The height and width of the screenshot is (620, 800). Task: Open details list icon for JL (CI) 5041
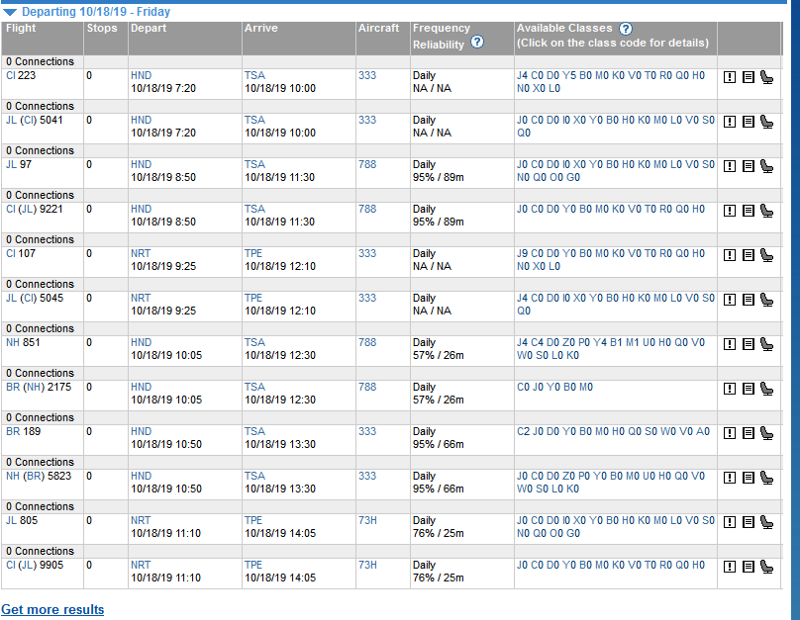748,122
